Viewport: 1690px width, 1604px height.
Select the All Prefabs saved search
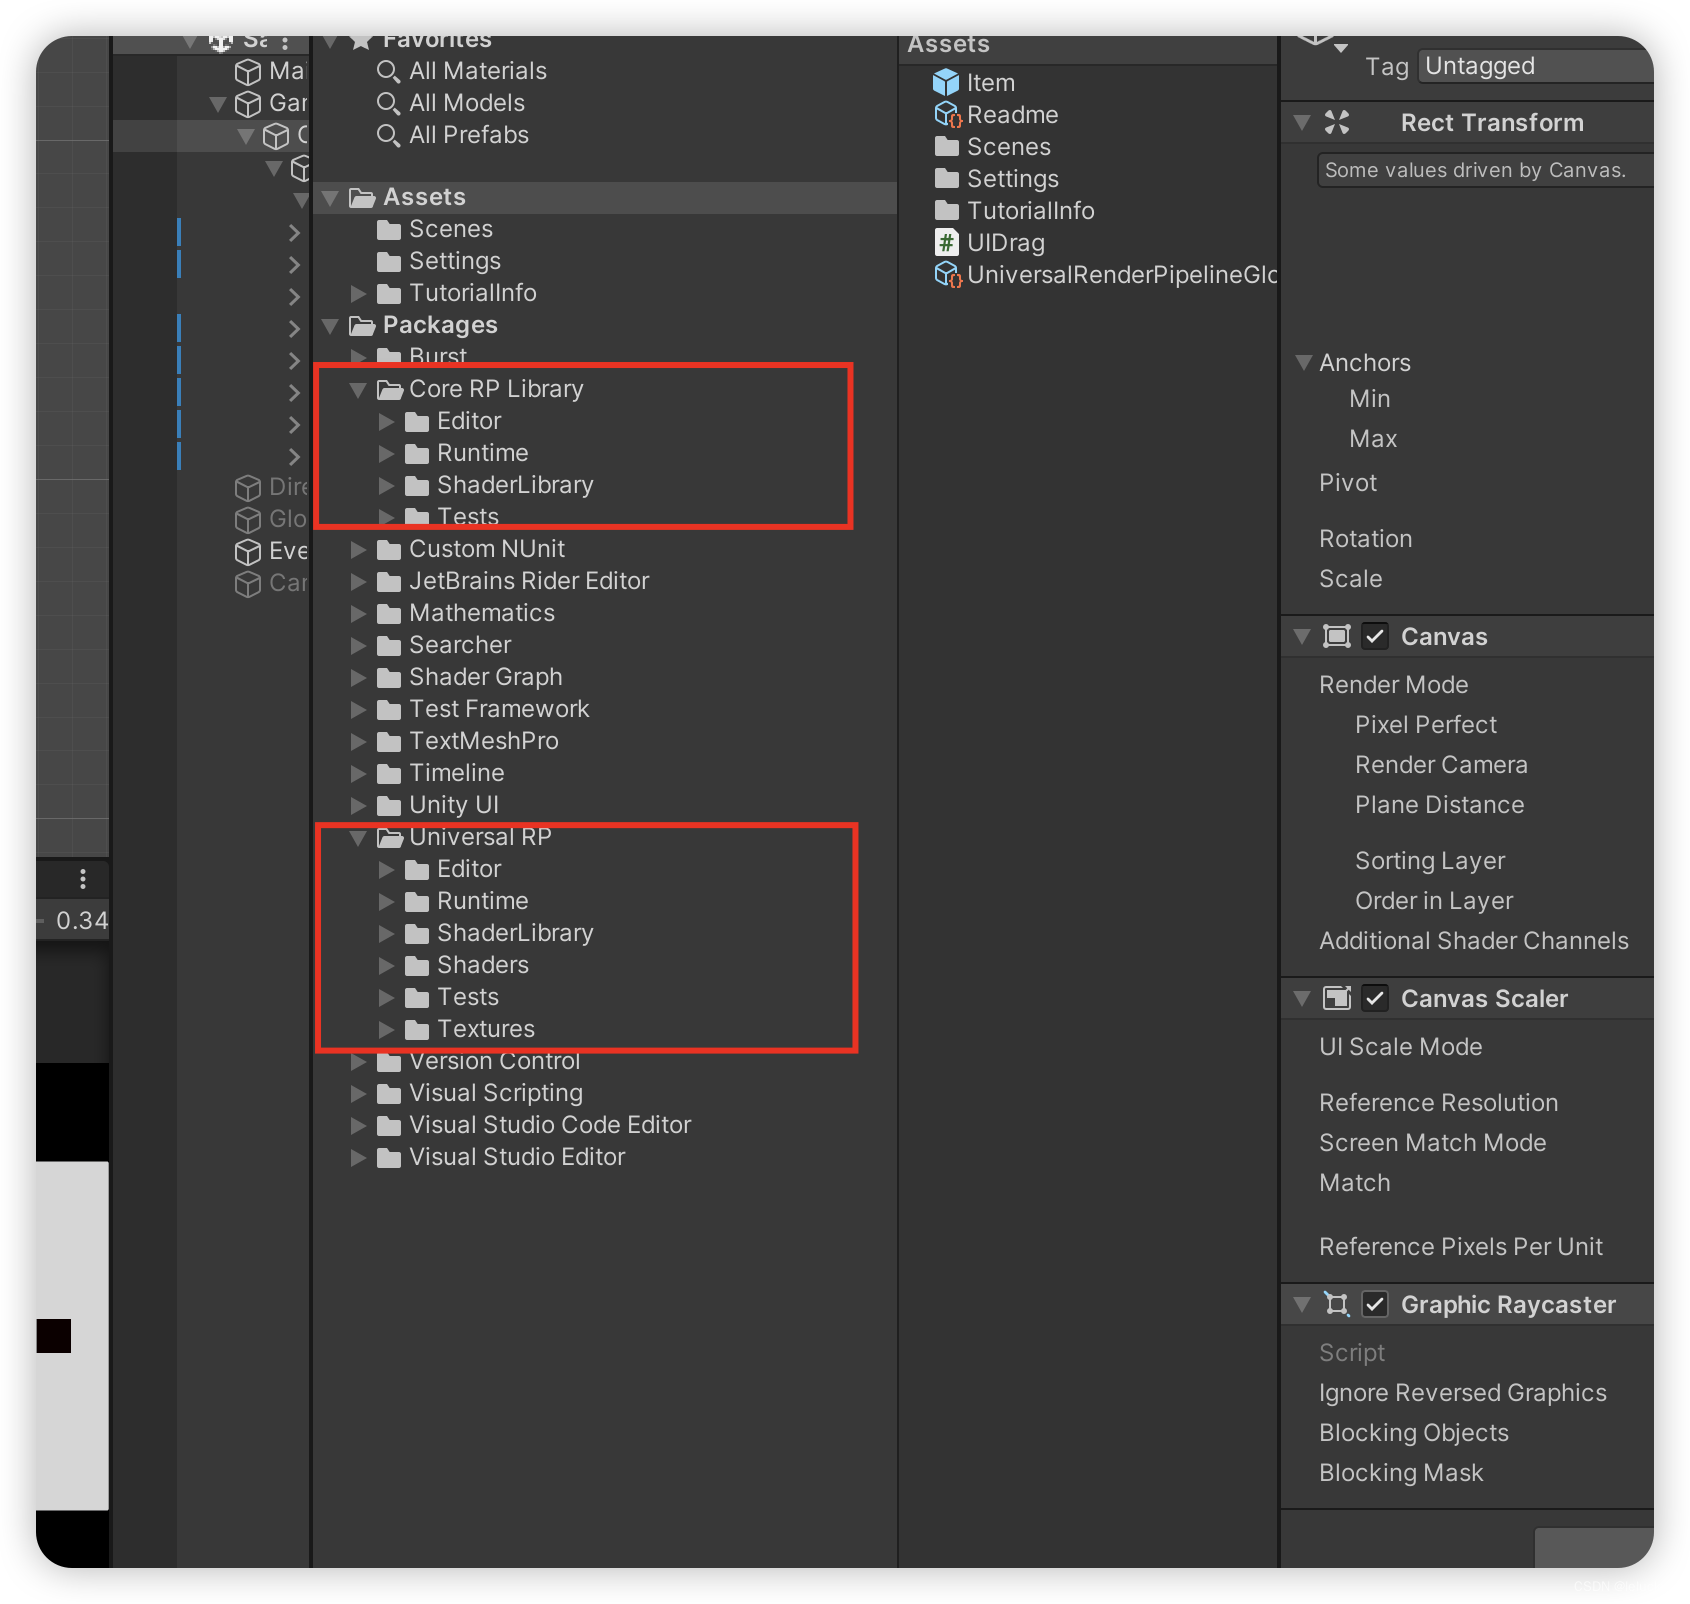pos(467,135)
